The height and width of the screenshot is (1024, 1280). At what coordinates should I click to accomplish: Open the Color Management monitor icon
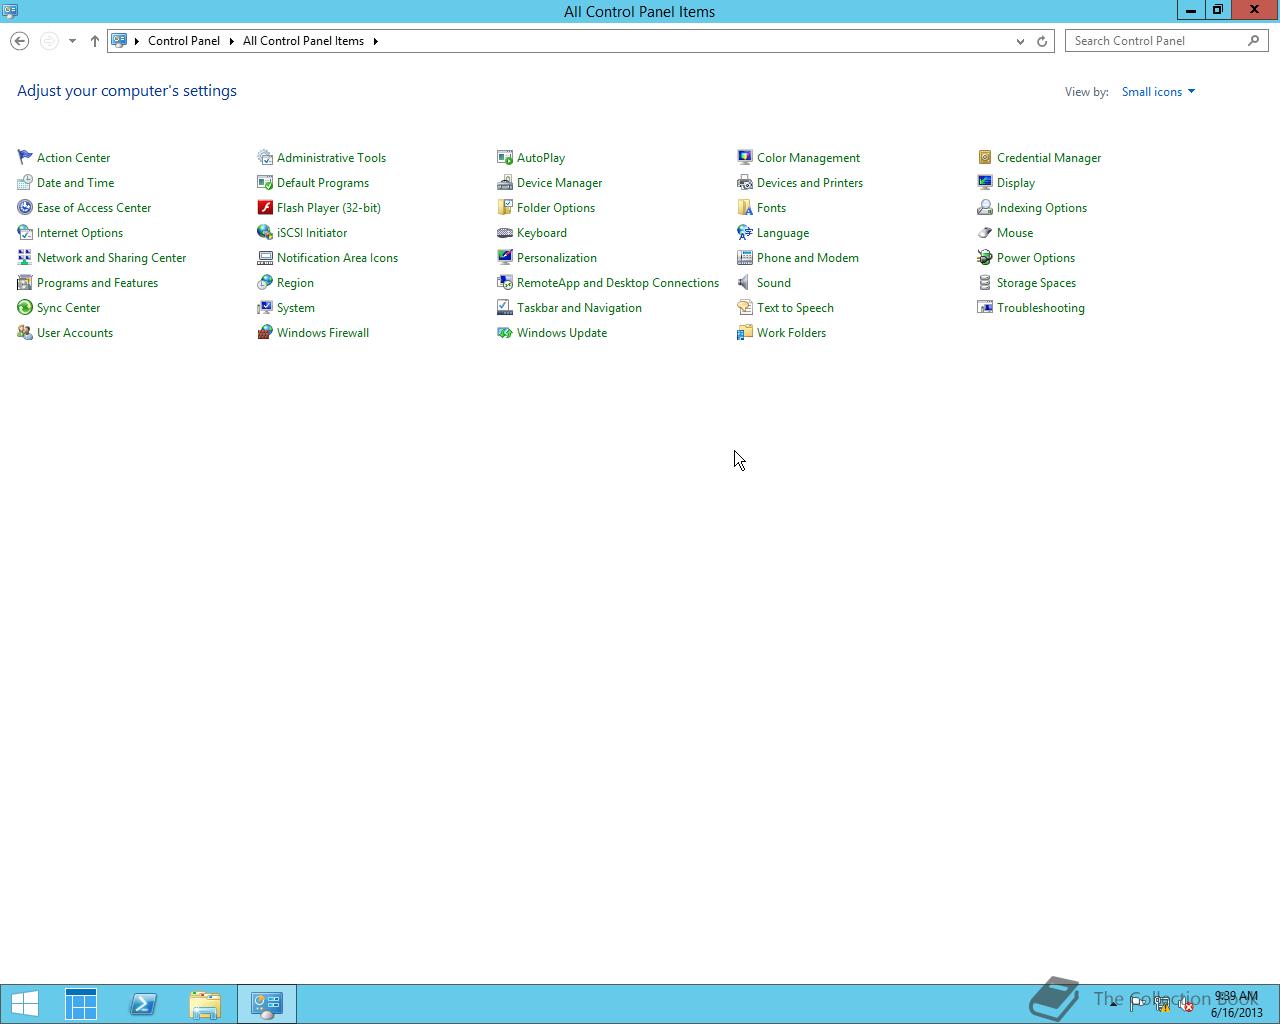tap(745, 157)
